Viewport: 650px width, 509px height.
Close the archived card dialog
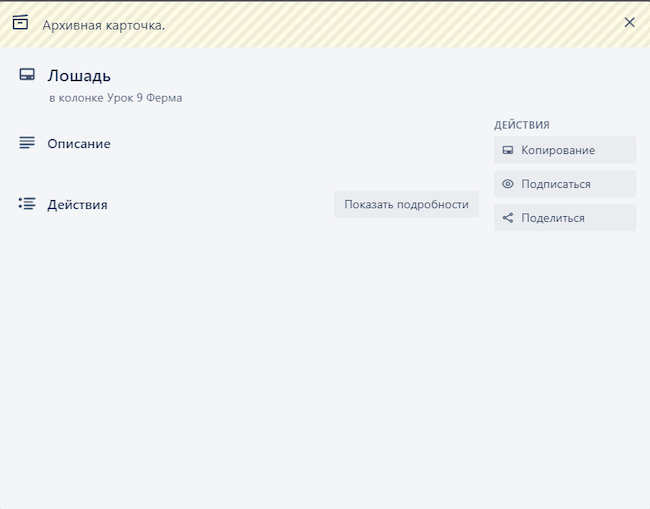[629, 22]
